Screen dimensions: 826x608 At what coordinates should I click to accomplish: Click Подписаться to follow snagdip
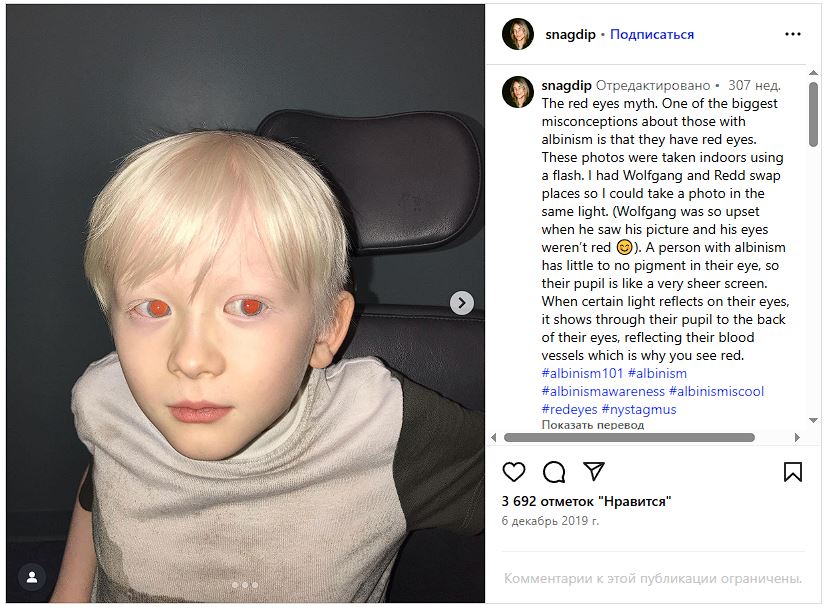652,34
